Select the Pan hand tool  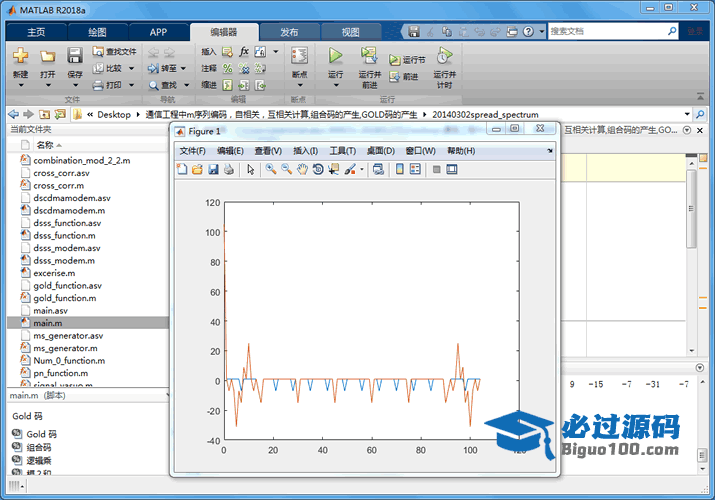(302, 170)
